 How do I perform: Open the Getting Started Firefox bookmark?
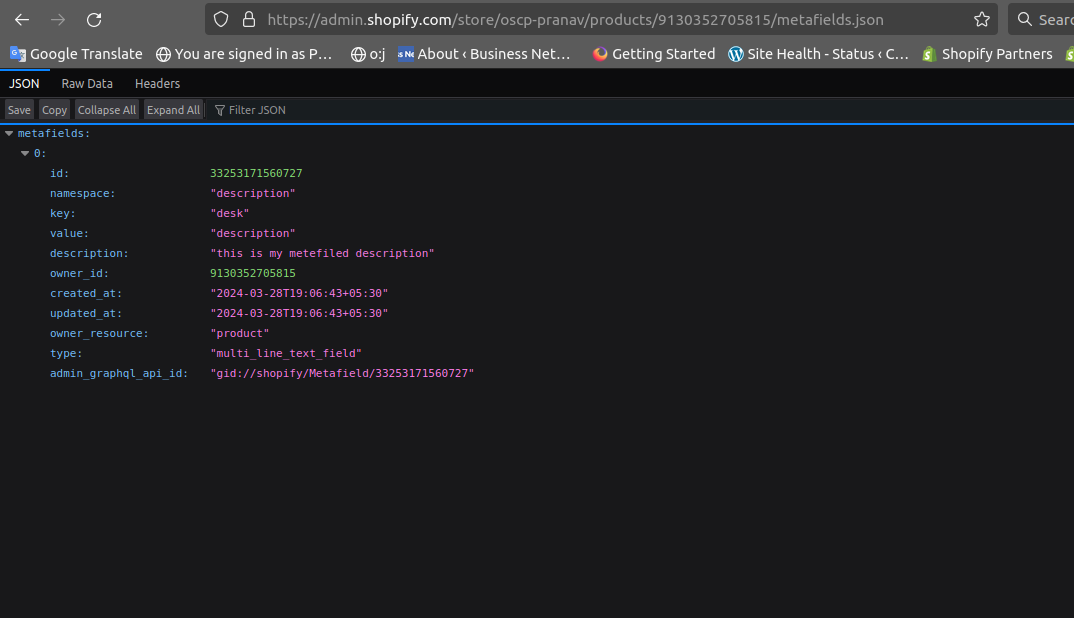[x=654, y=54]
